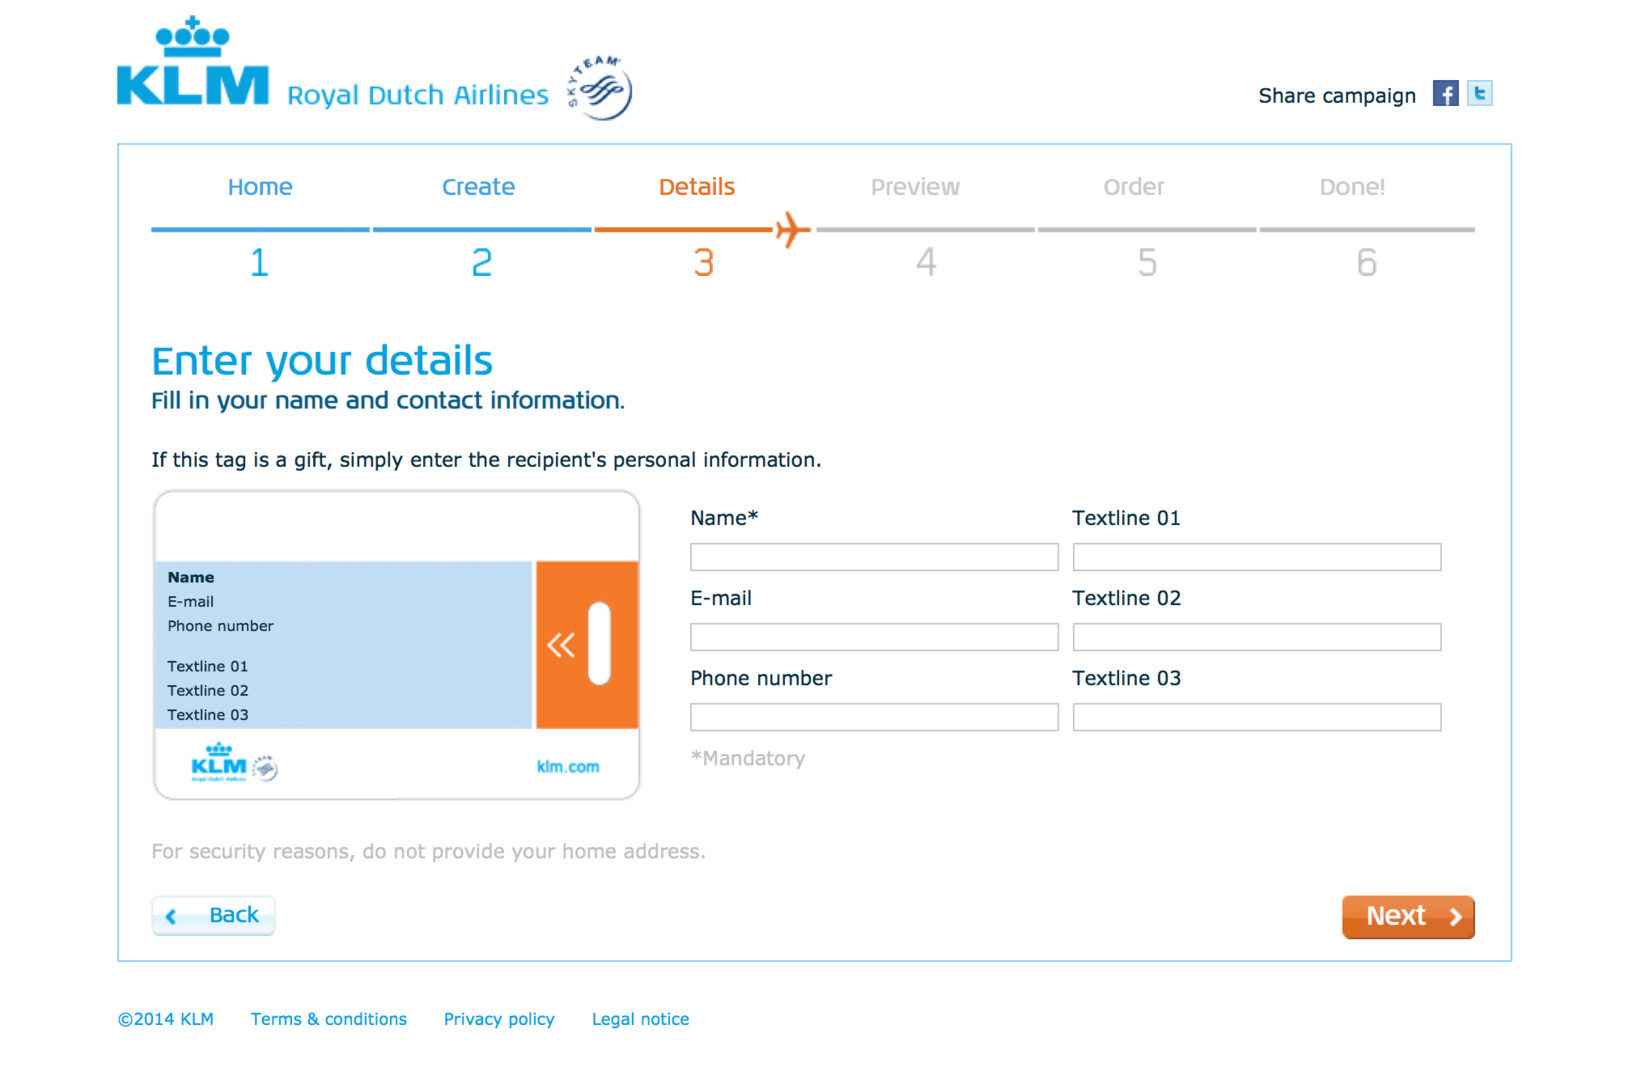Focus the Name input field
This screenshot has height=1080, width=1628.
(873, 557)
